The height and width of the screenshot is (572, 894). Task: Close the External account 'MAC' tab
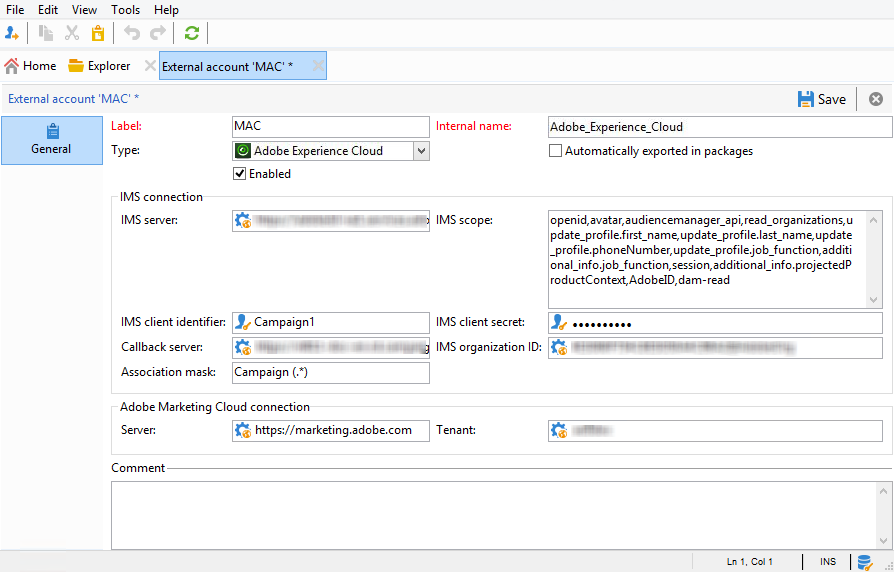click(x=318, y=66)
